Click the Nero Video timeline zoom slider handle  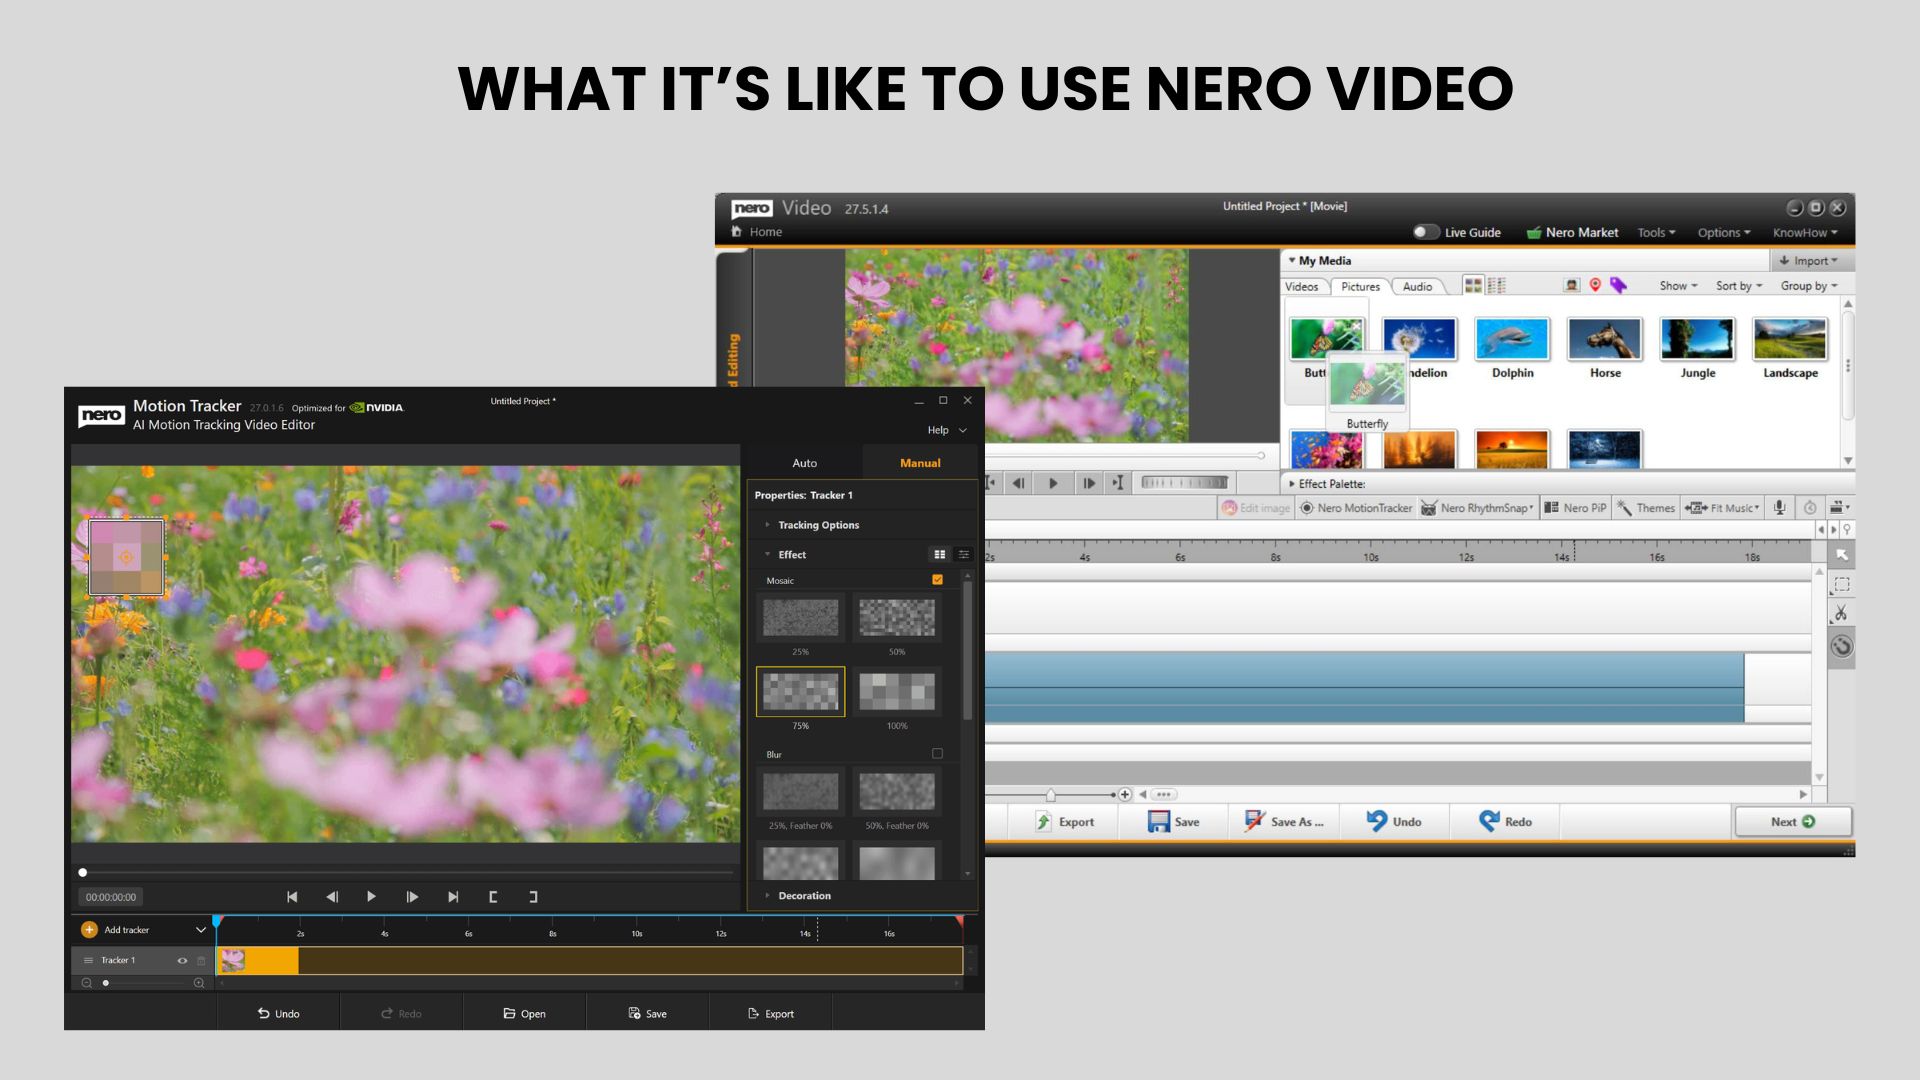point(1050,795)
